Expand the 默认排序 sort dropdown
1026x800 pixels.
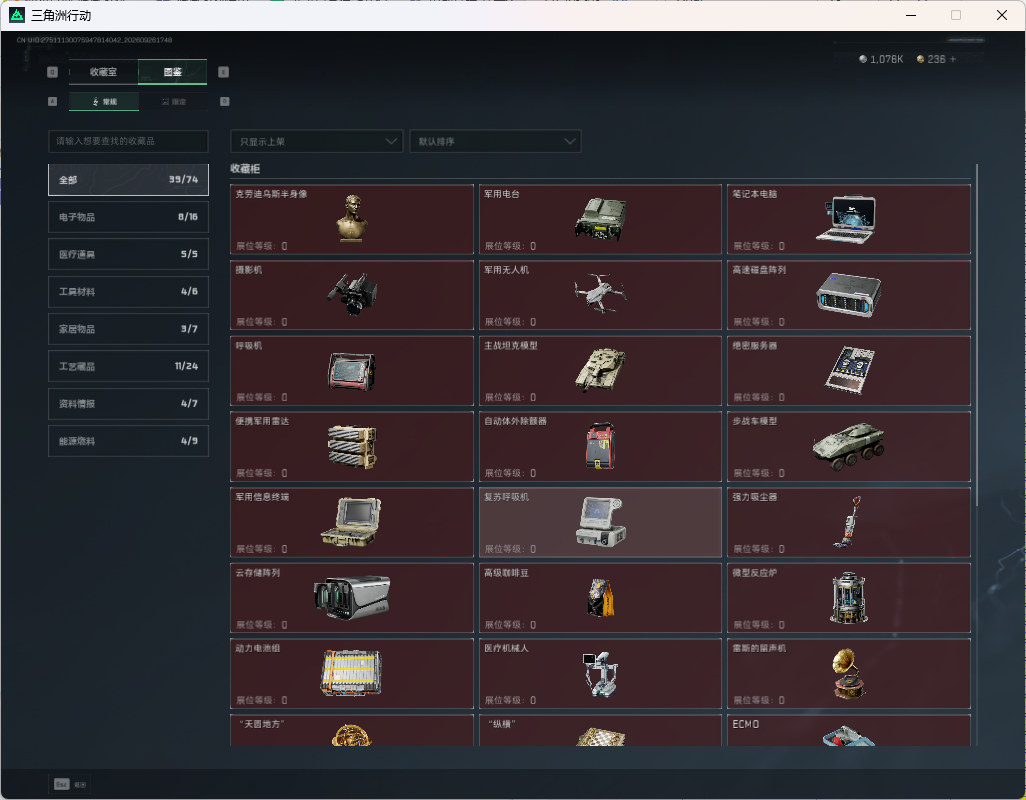495,141
